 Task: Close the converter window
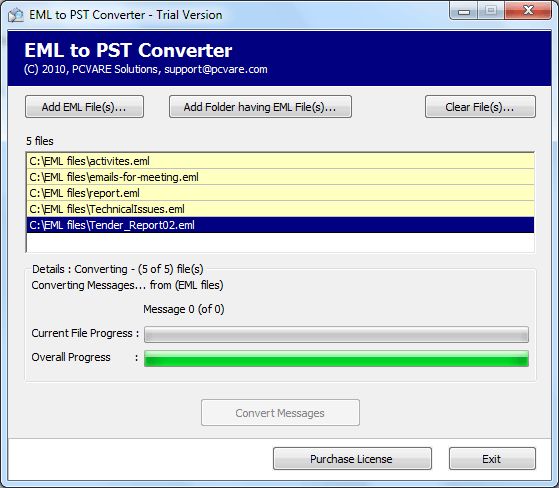coord(528,11)
